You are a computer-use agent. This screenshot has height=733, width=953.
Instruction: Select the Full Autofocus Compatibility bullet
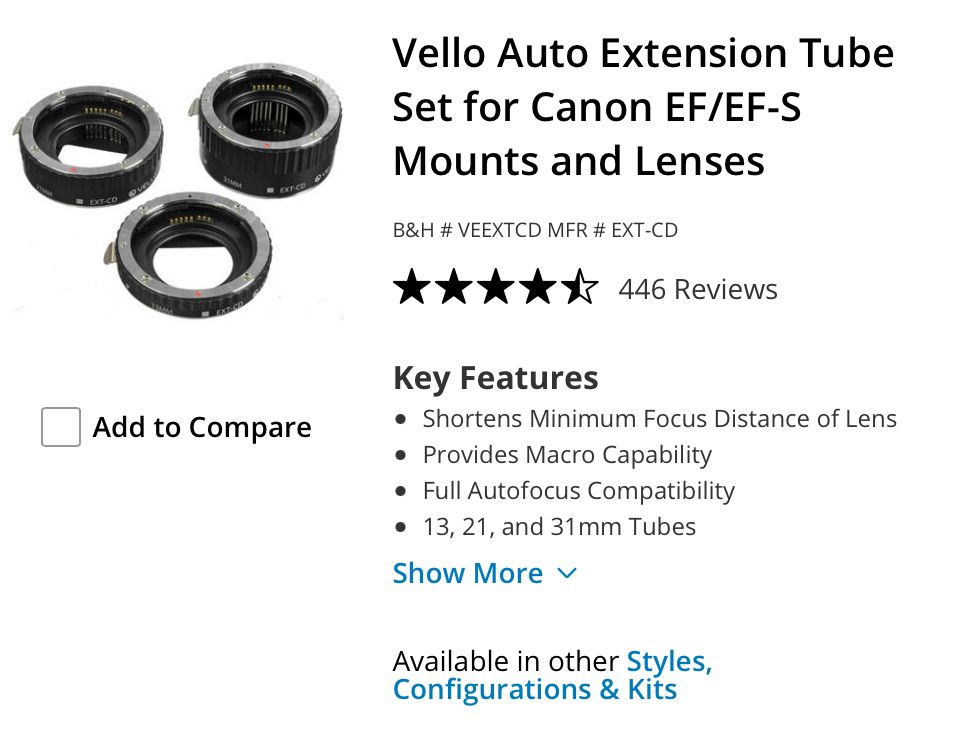tap(578, 491)
